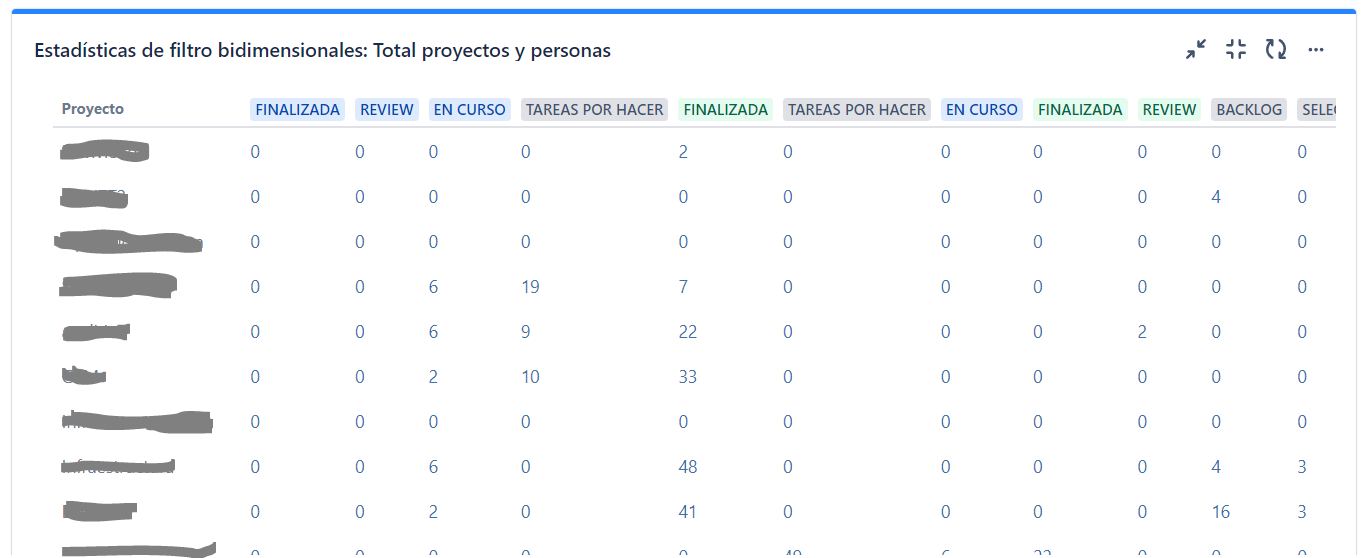Screen dimensions: 1372x558
Task: Open the count 2 in the 22 row's REVIEW column
Action: point(1142,332)
